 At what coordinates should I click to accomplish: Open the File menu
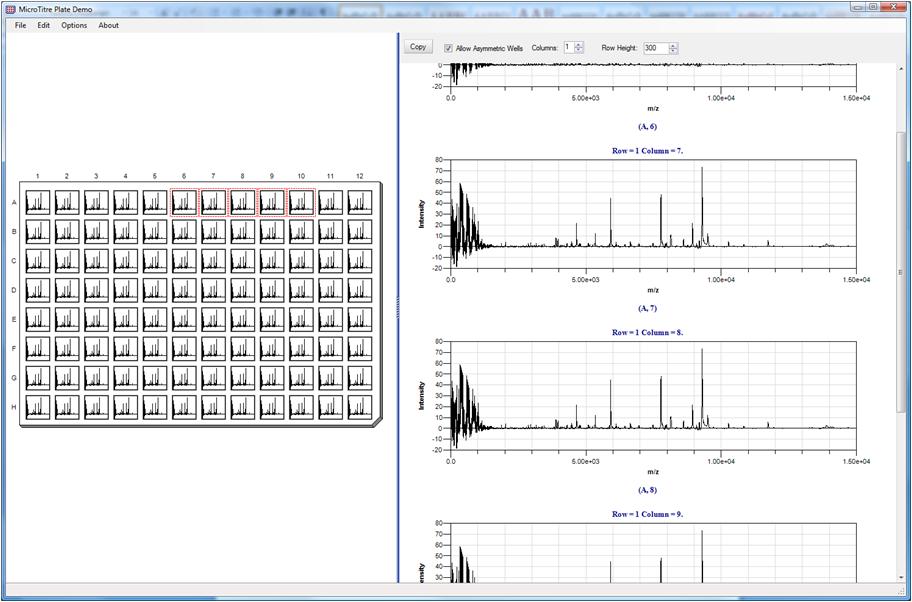(20, 25)
